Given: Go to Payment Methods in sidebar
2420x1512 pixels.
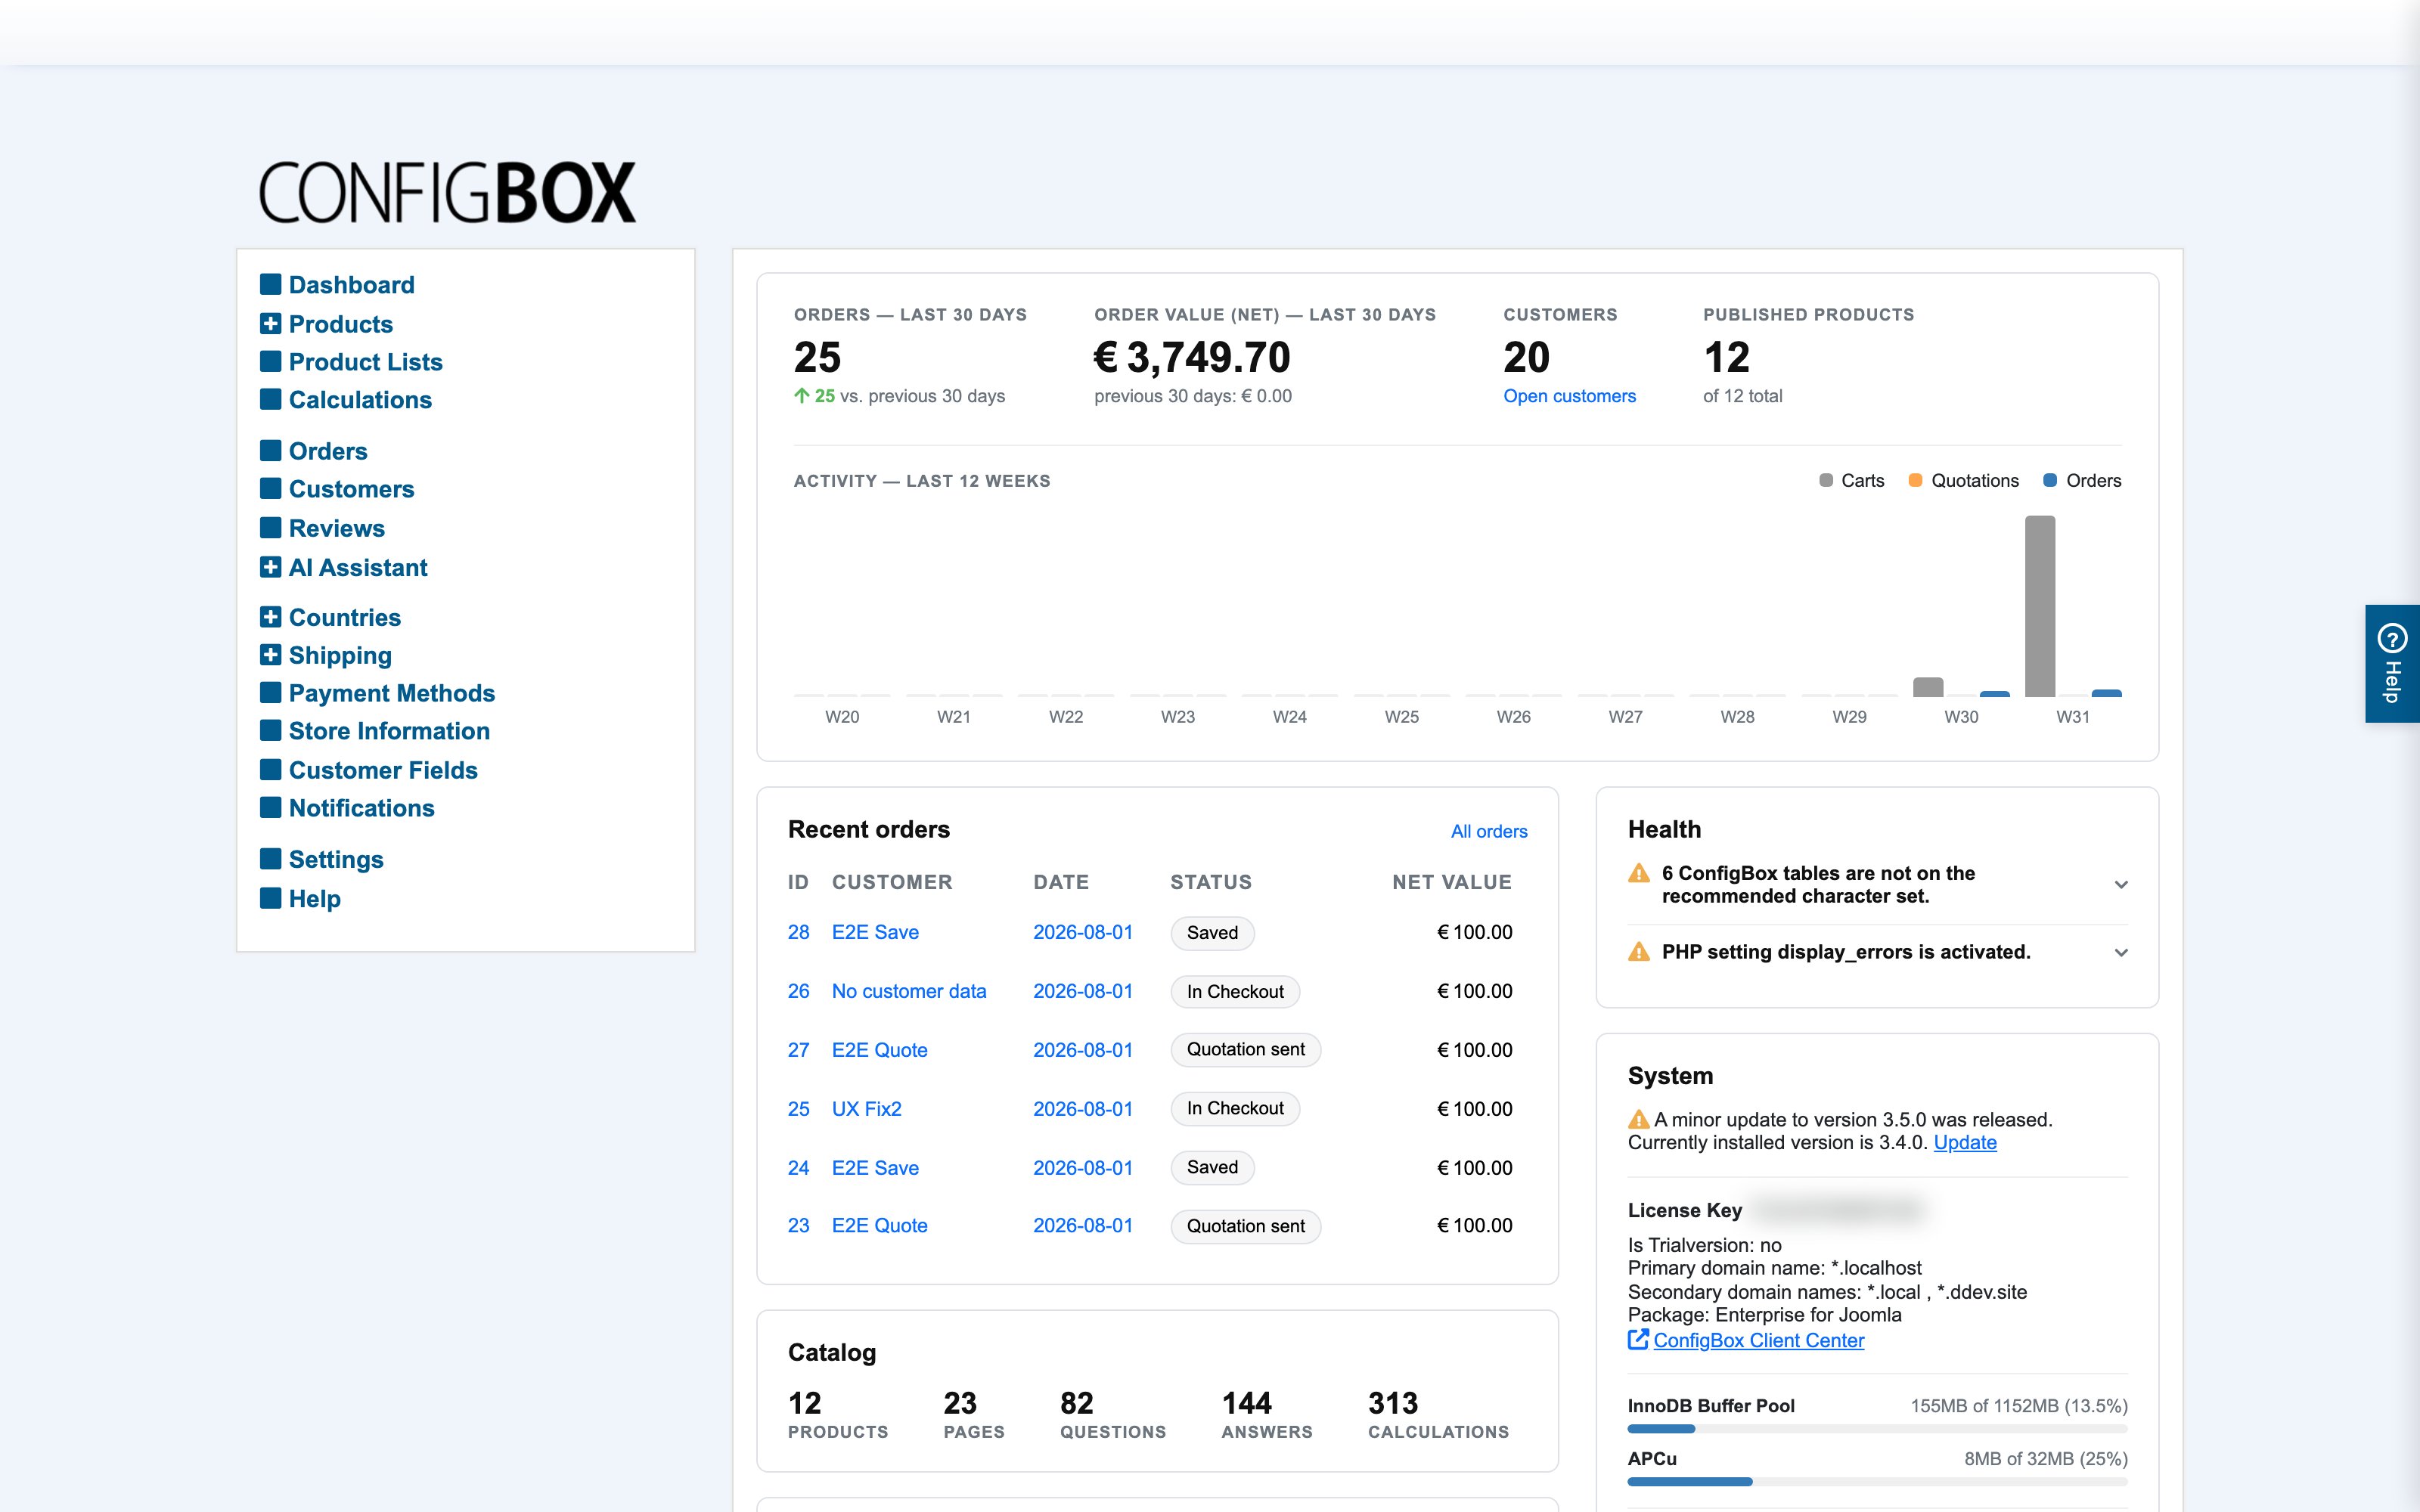Looking at the screenshot, I should click(392, 693).
